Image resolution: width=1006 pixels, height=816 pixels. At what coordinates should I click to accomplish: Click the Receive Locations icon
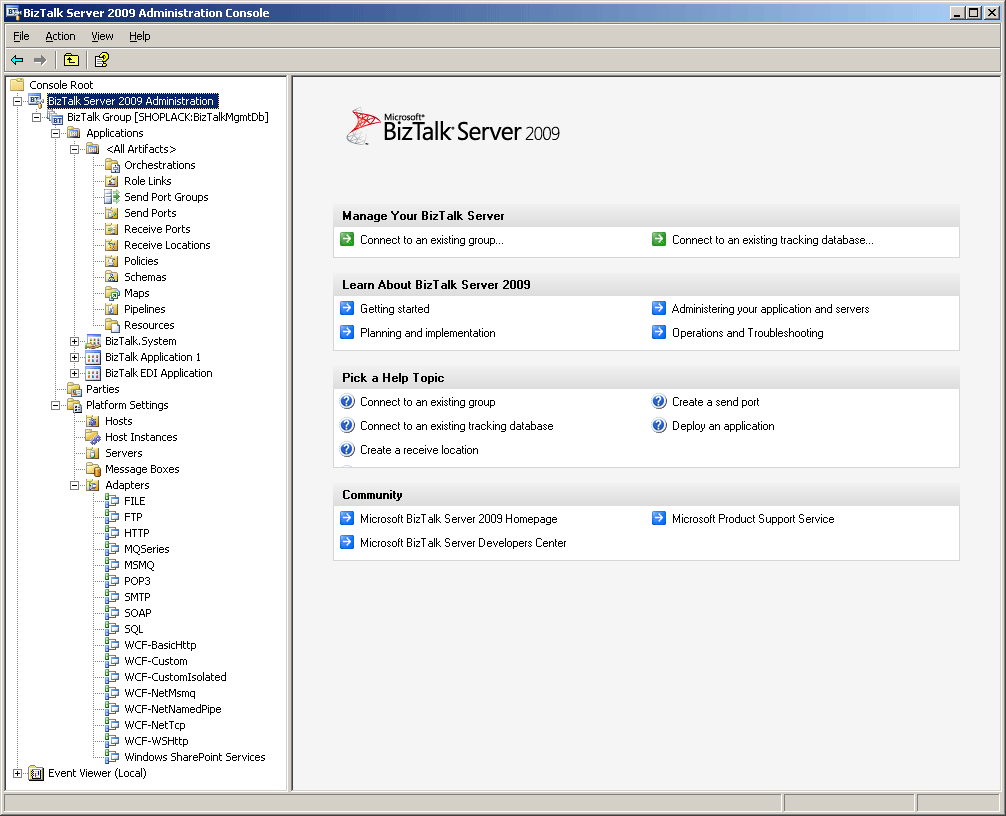tap(112, 246)
